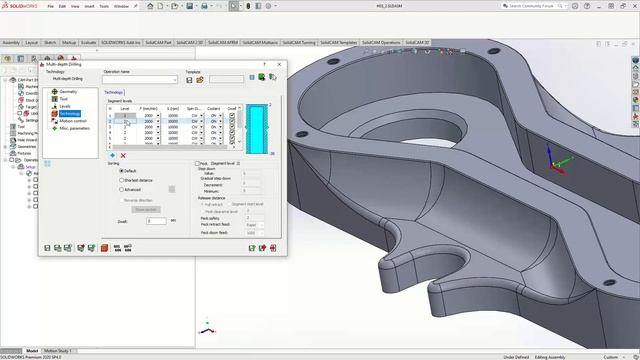The height and width of the screenshot is (360, 640).
Task: Switch to the SolidCAM Operations tab
Action: [381, 42]
